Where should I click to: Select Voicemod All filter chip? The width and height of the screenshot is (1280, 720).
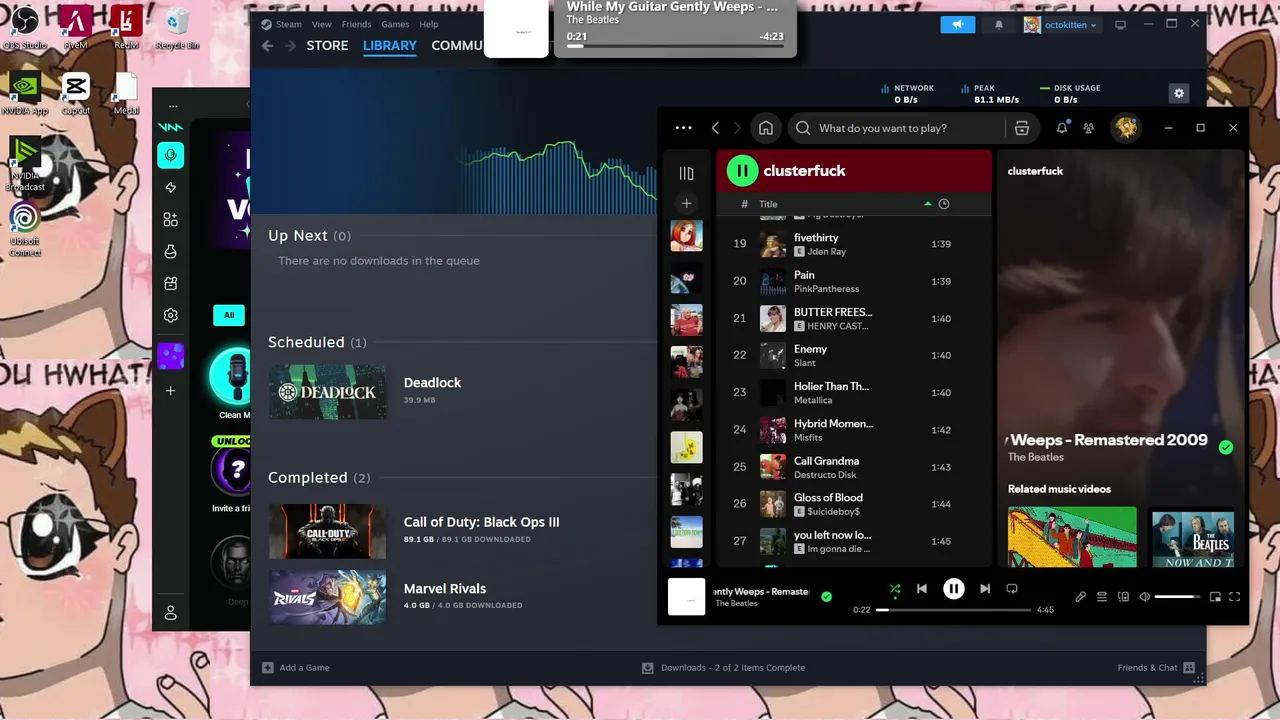click(229, 315)
